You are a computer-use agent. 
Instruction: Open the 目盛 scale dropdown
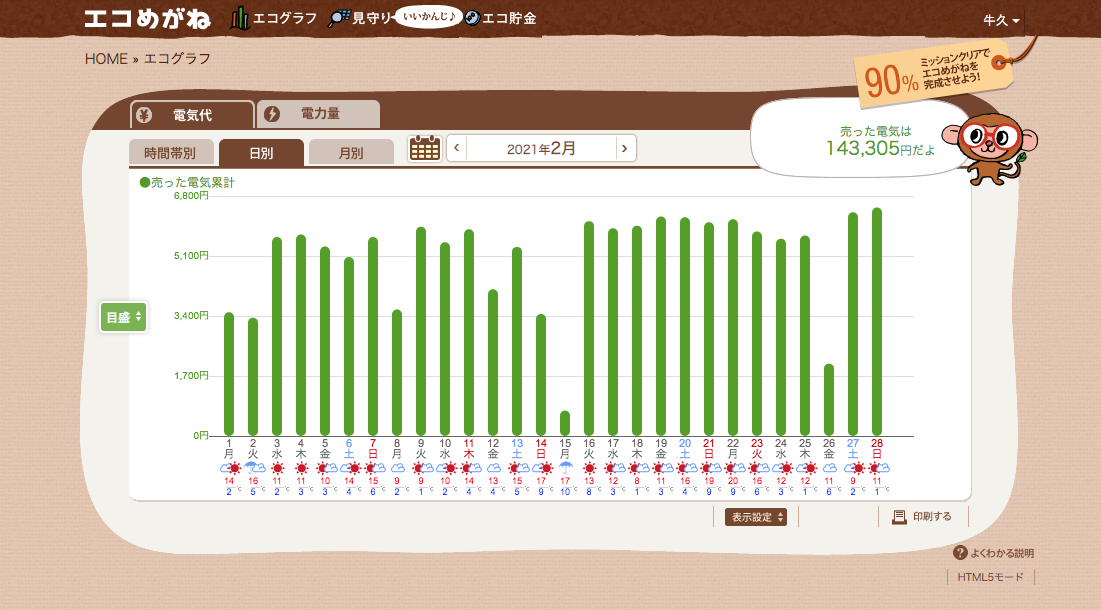pyautogui.click(x=123, y=317)
